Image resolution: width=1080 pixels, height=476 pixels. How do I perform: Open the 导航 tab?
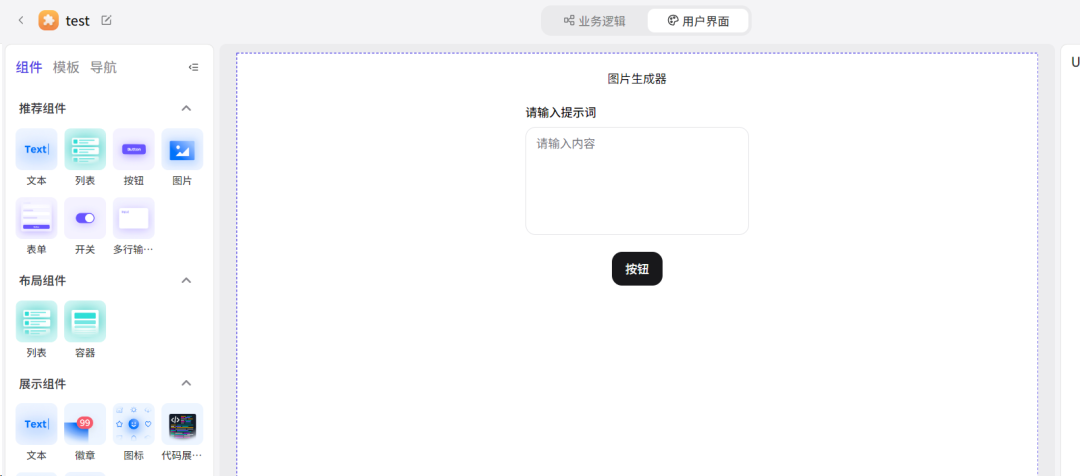click(x=103, y=68)
